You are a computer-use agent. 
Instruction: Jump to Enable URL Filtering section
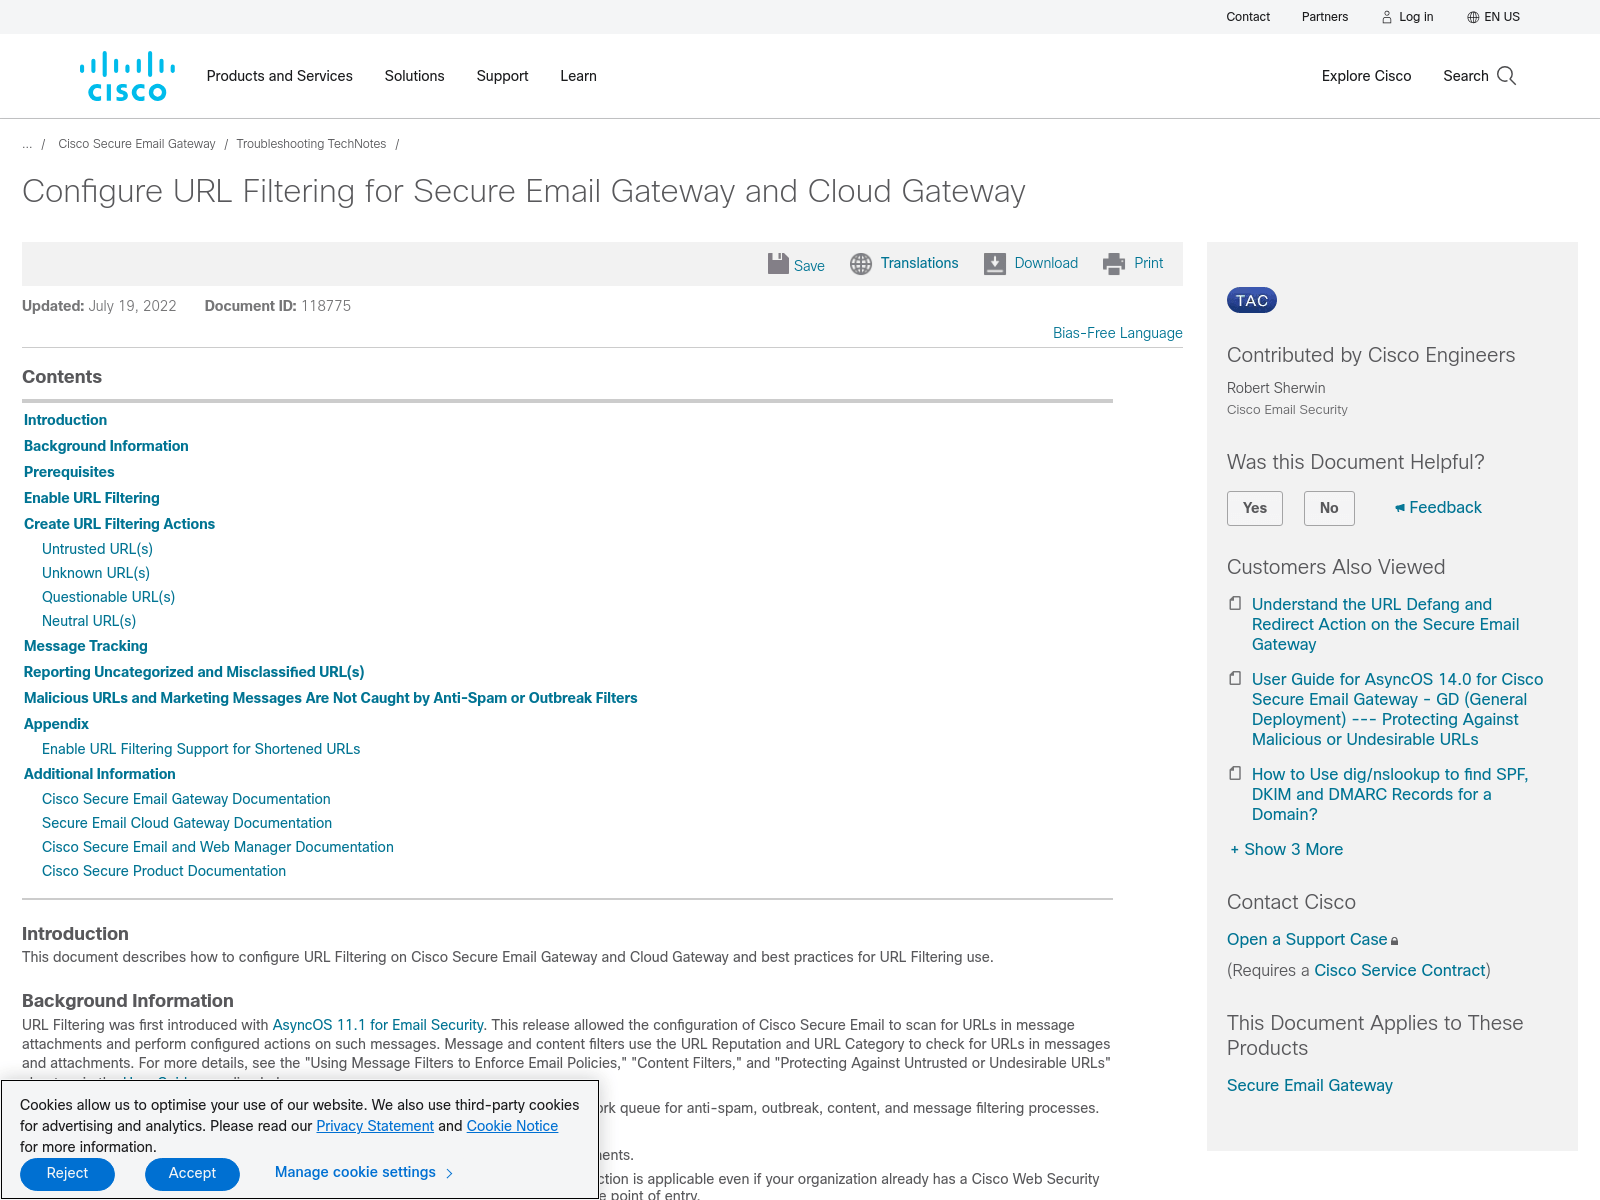coord(92,498)
